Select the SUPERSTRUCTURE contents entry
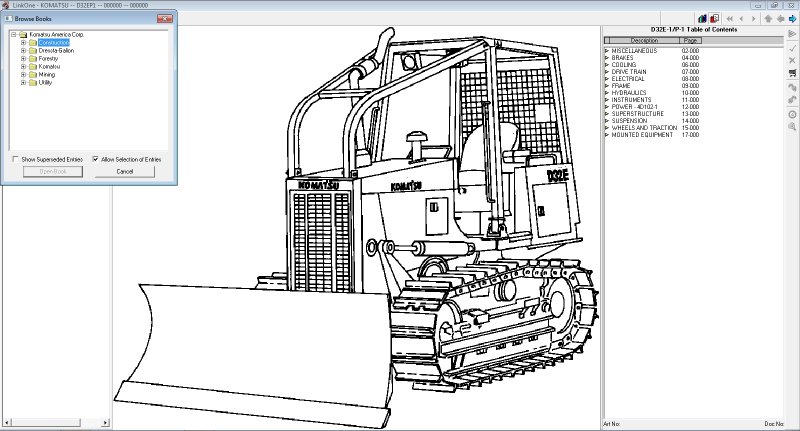Screen dimensions: 800x431 pyautogui.click(x=638, y=114)
